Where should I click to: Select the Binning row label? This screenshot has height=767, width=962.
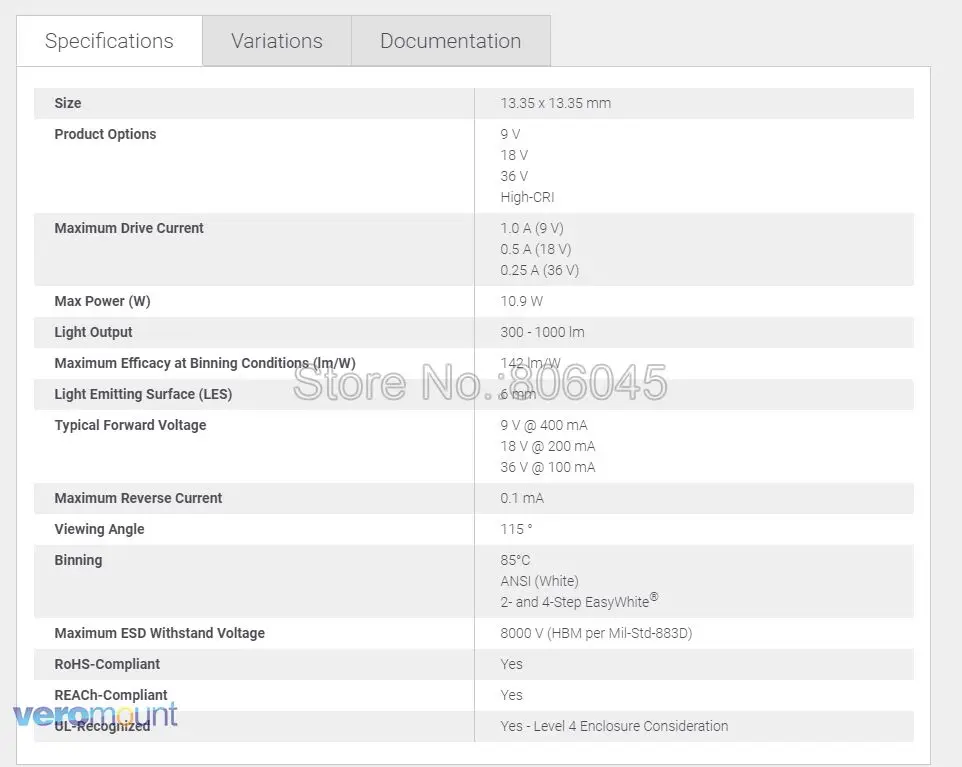[78, 560]
